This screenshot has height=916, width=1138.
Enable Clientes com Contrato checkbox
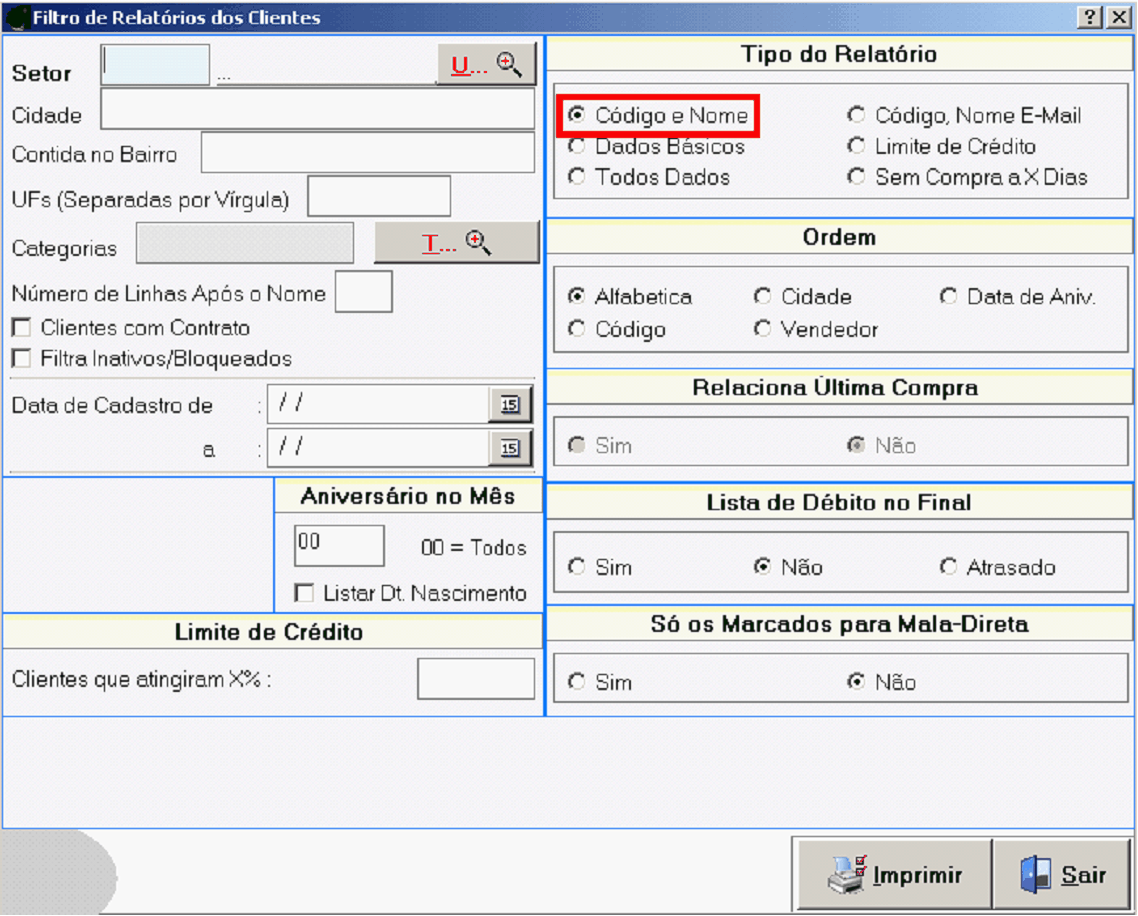point(20,328)
